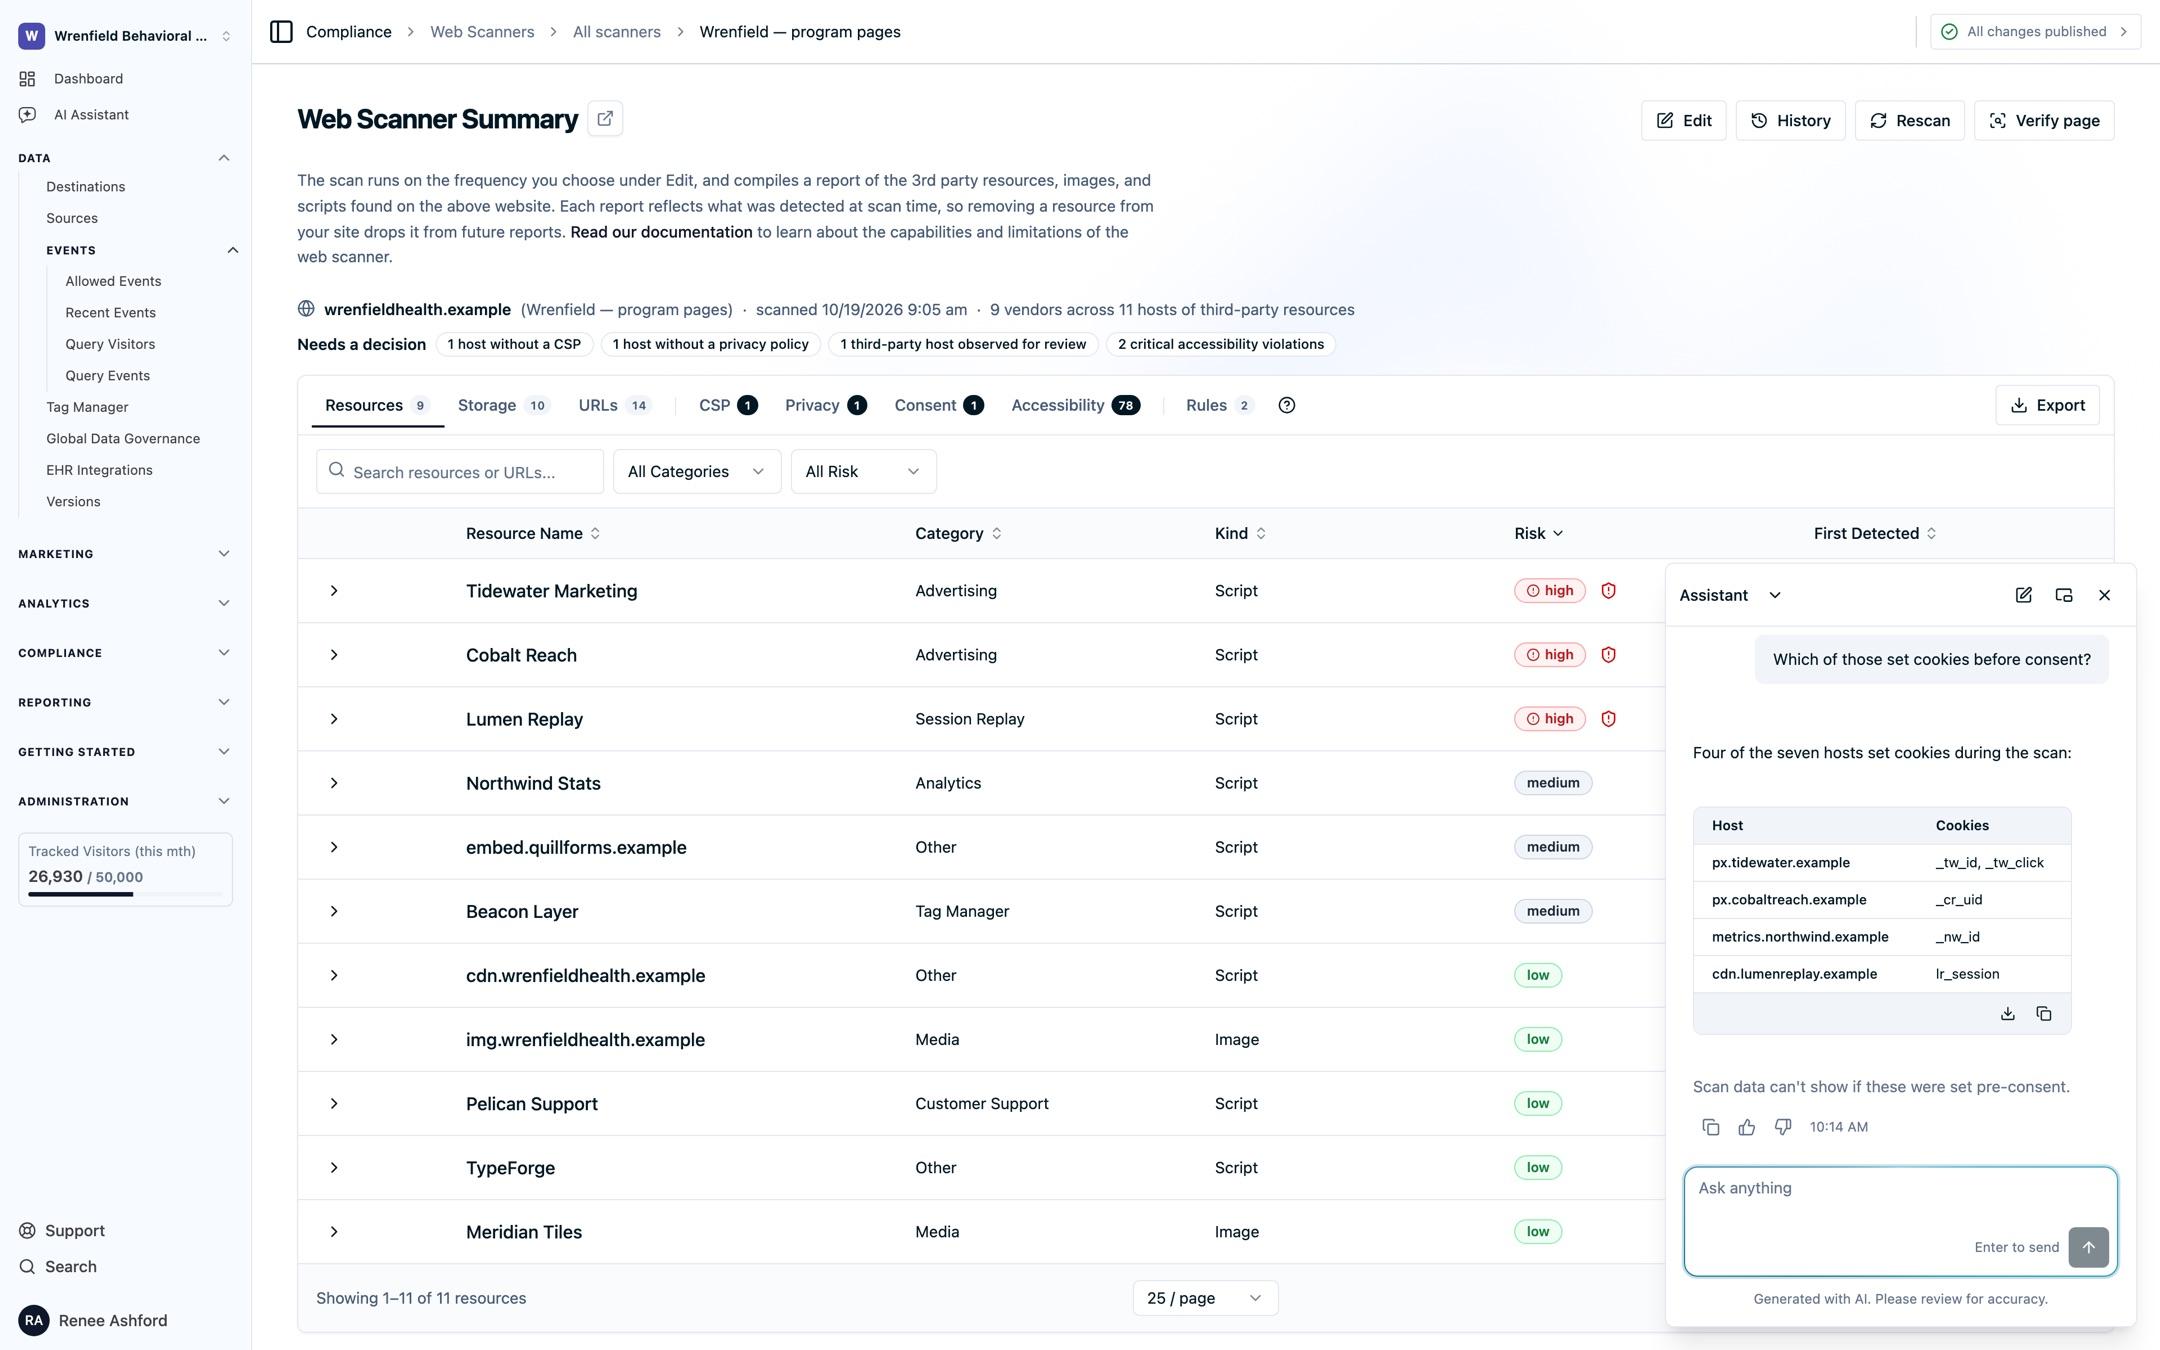The height and width of the screenshot is (1350, 2160).
Task: Click the Rescan button
Action: (1909, 121)
